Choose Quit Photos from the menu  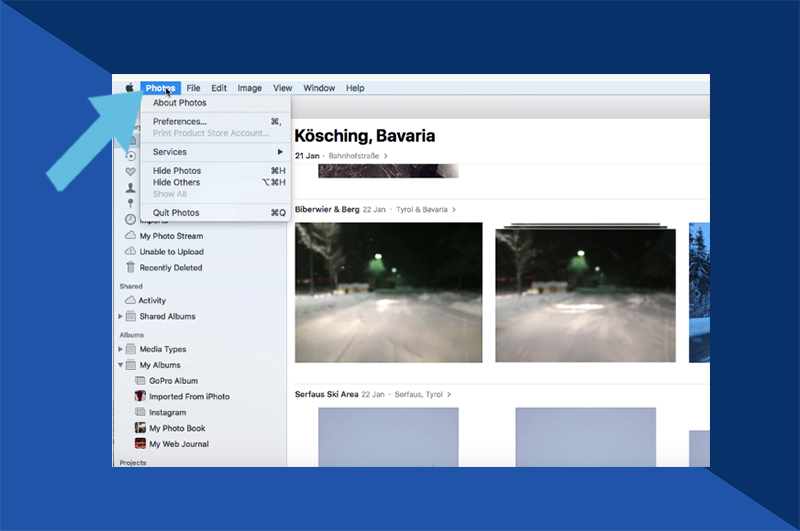(x=216, y=213)
